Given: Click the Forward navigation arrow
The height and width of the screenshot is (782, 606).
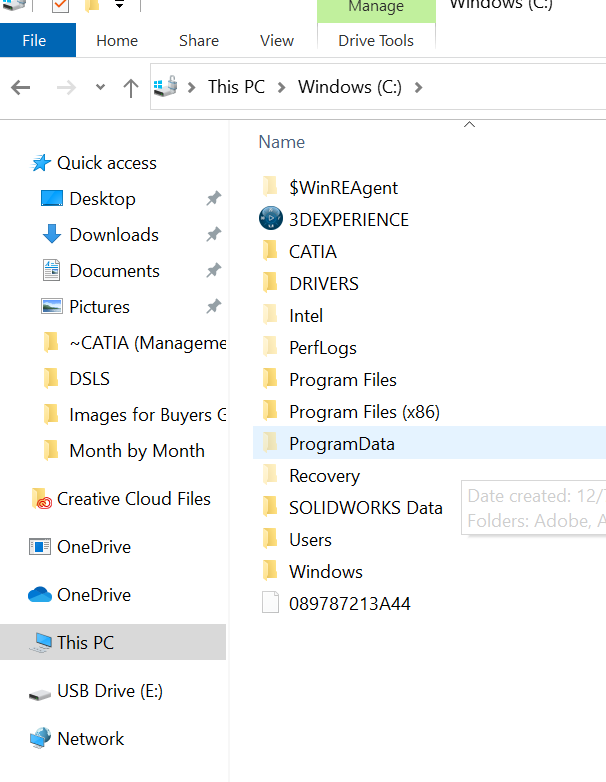Looking at the screenshot, I should tap(66, 88).
